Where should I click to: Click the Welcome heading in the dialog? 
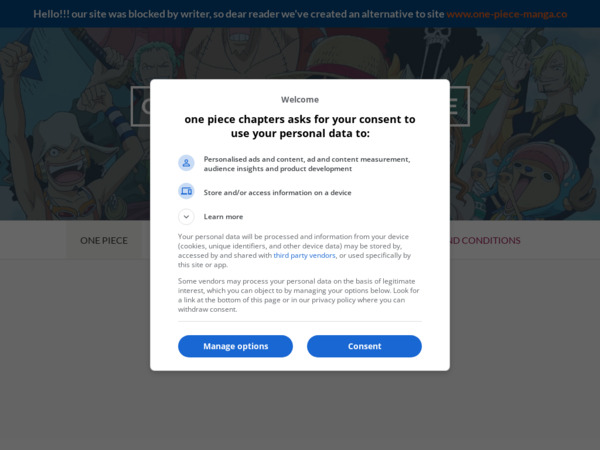click(300, 99)
